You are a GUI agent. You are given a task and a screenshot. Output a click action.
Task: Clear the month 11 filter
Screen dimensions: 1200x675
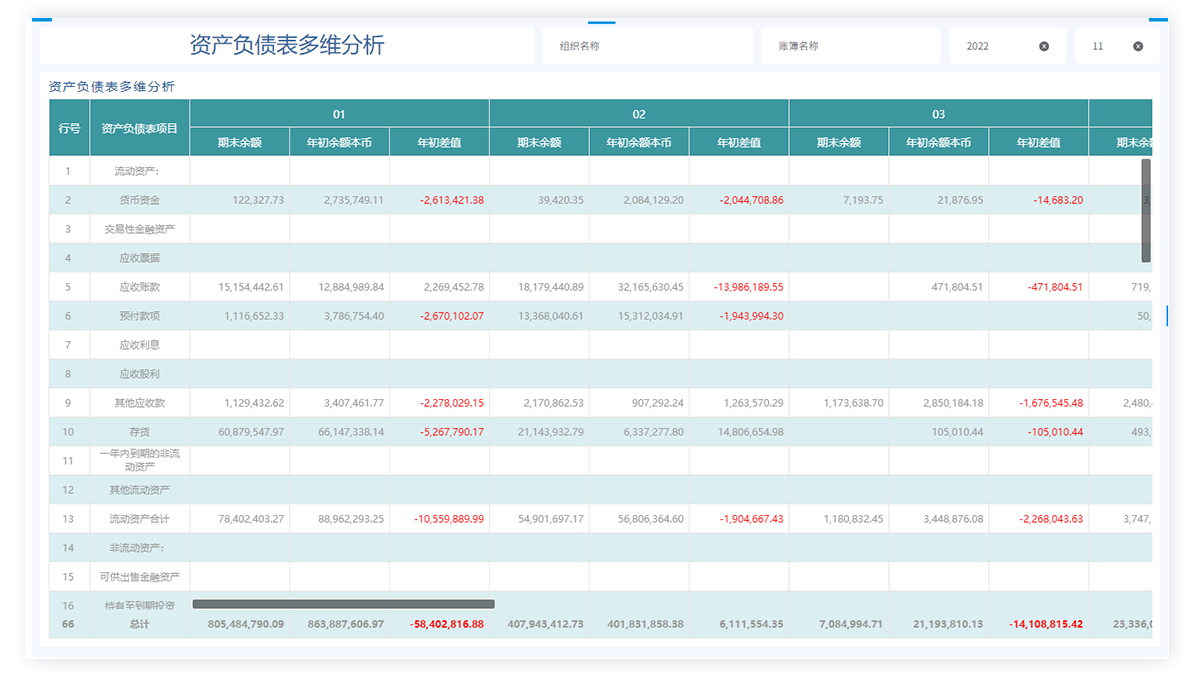point(1138,46)
